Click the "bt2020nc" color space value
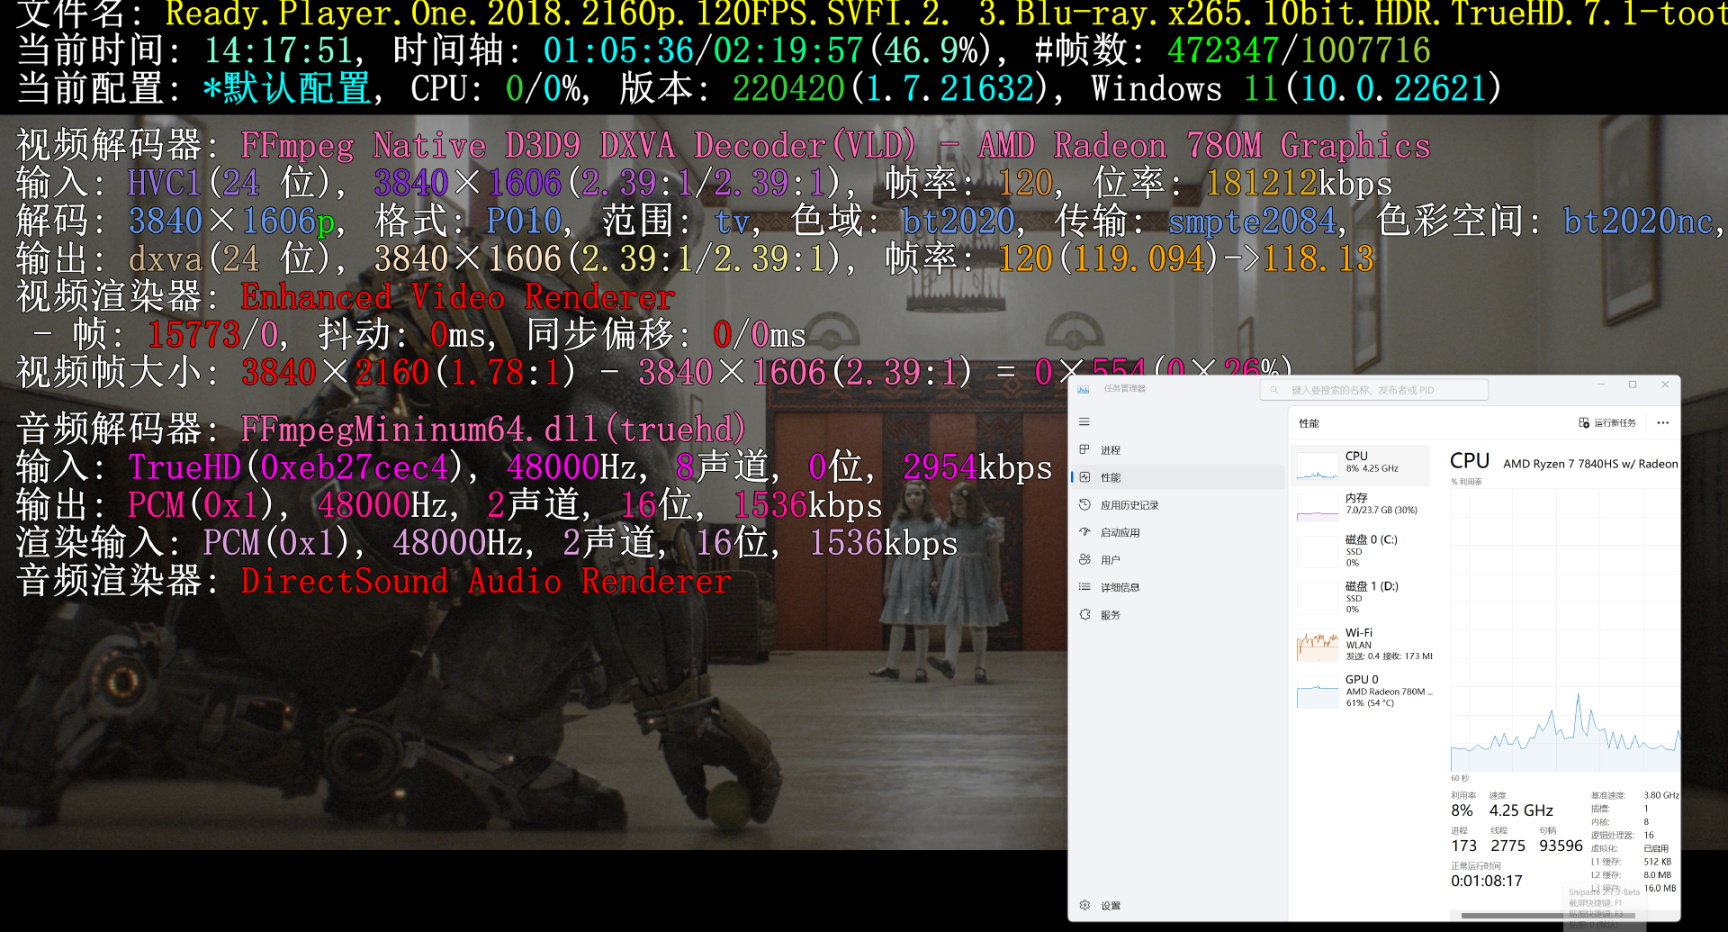The width and height of the screenshot is (1728, 932). point(1638,221)
